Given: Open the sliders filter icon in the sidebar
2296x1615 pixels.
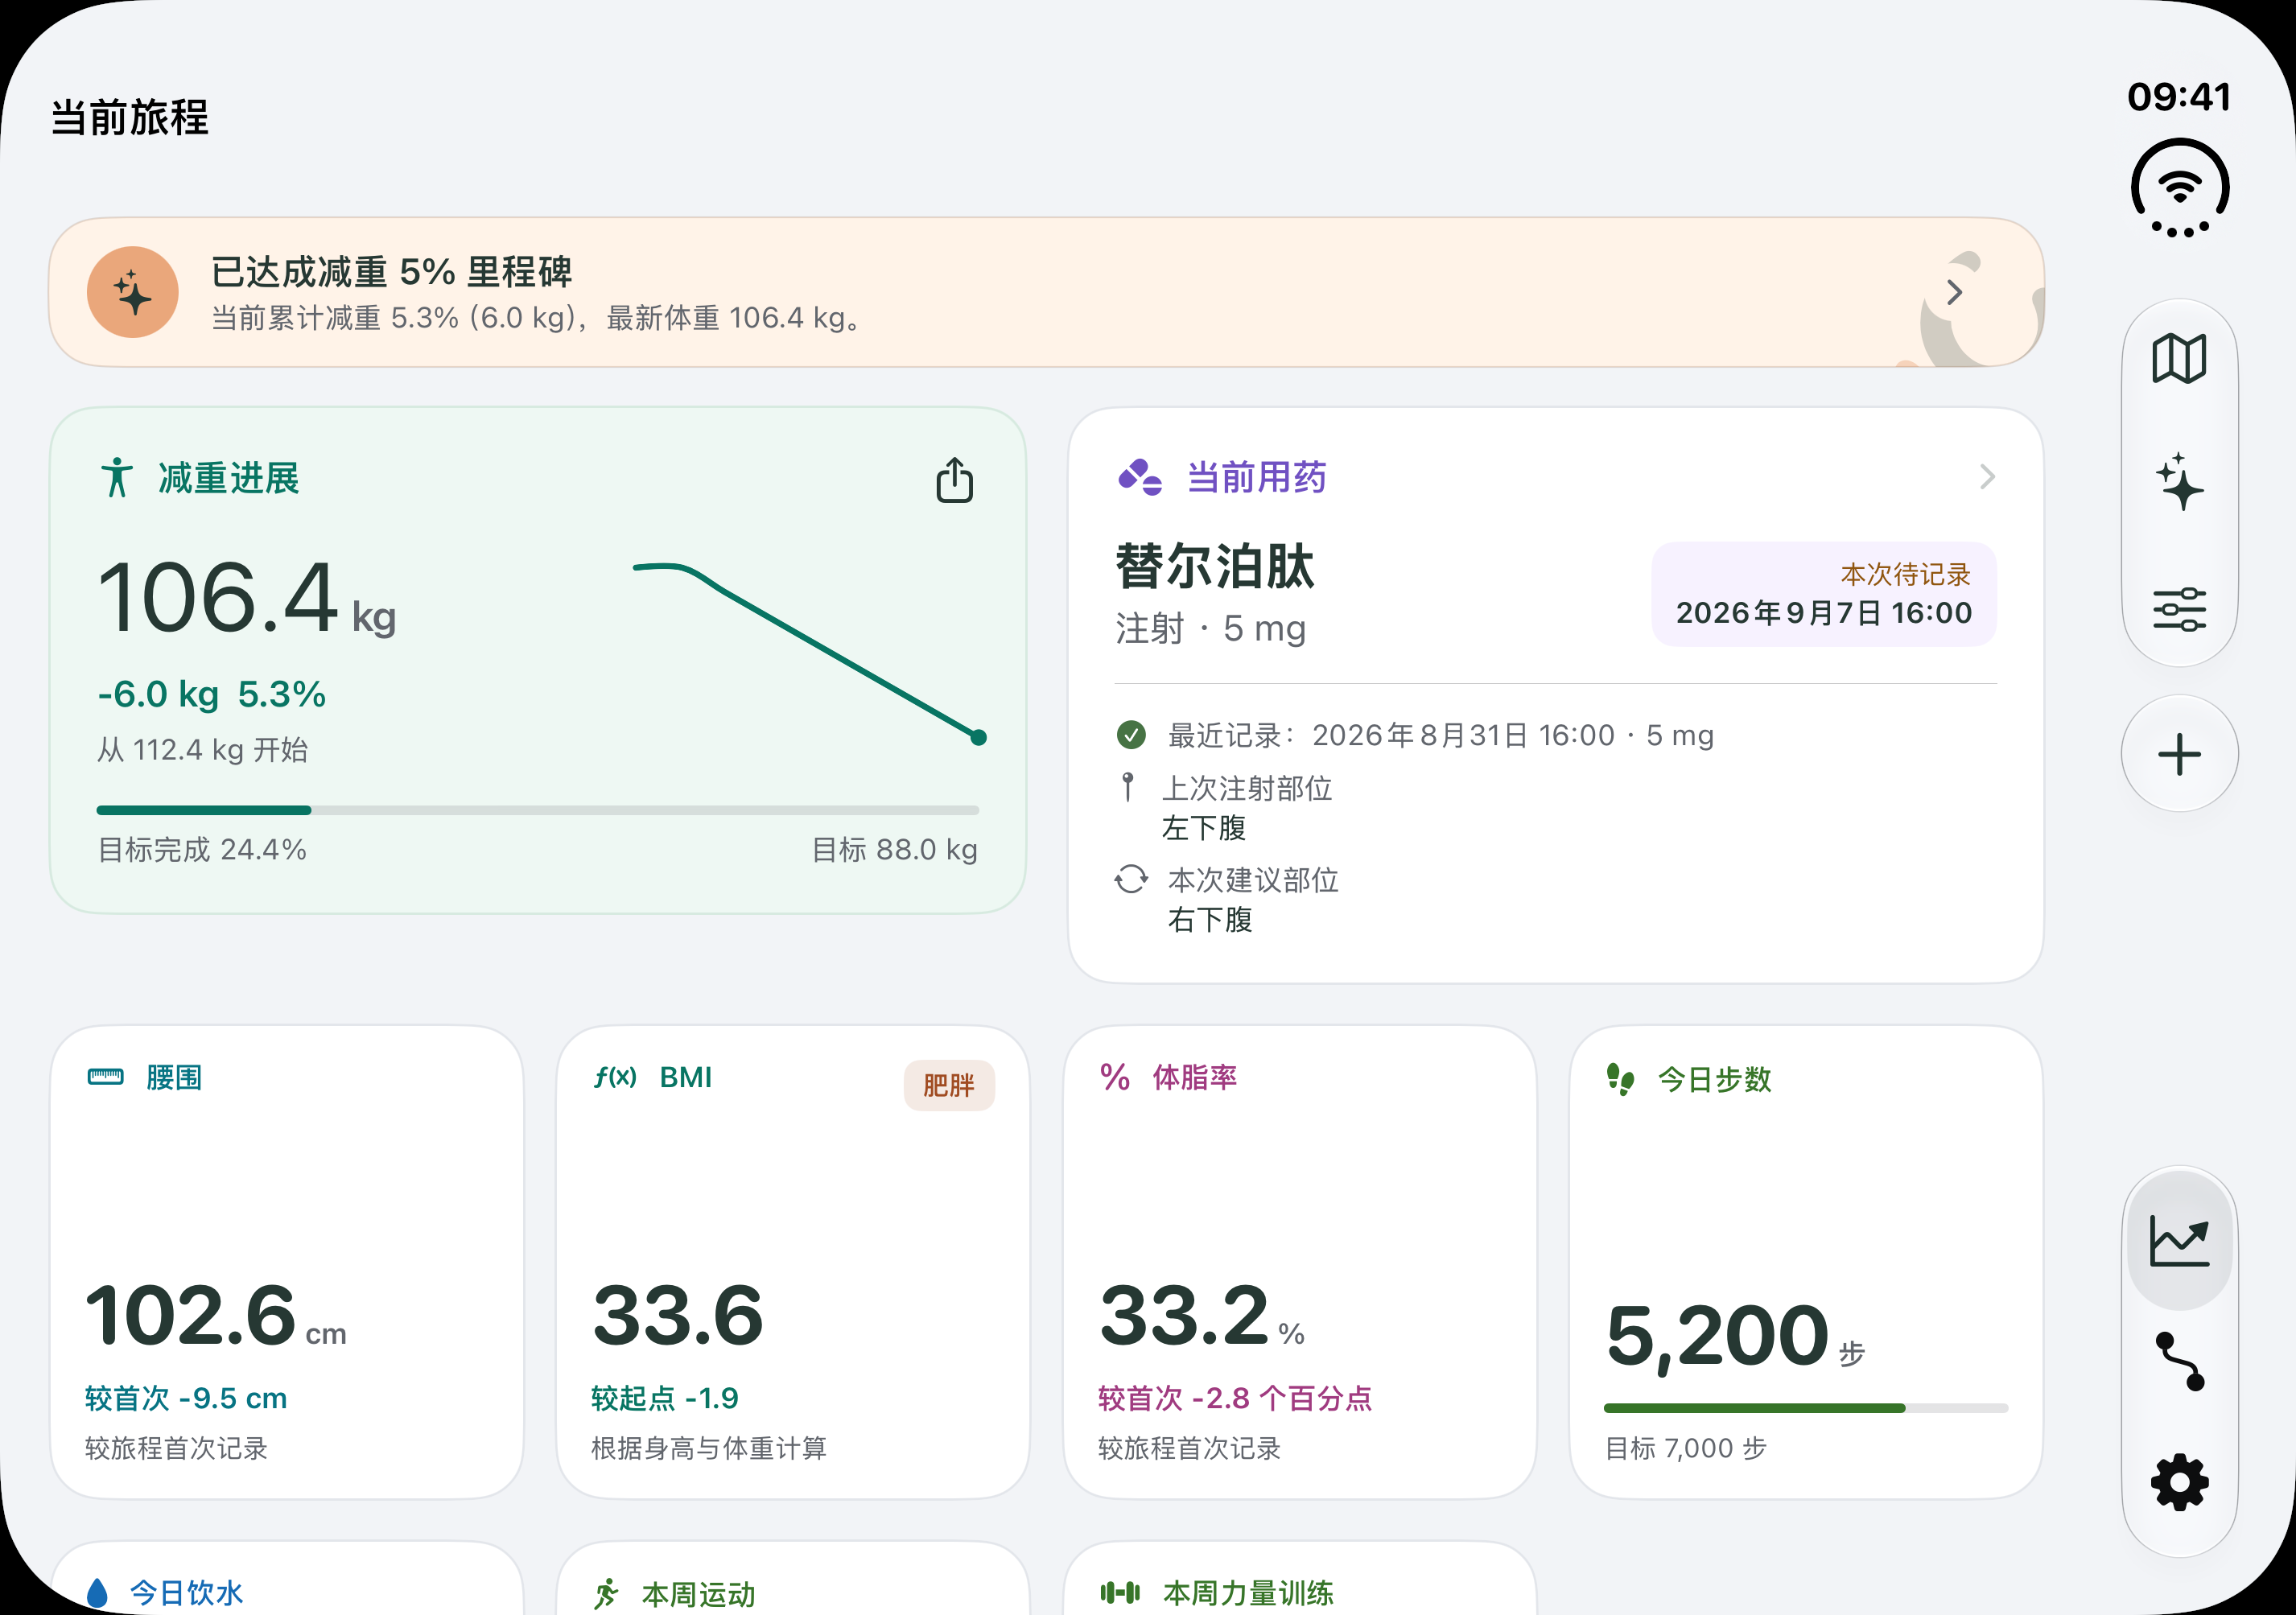Looking at the screenshot, I should coord(2179,608).
